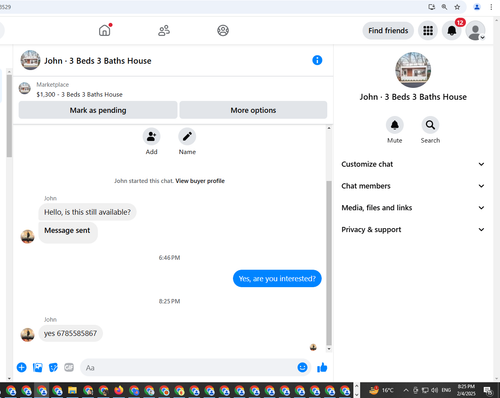
Task: Expand the Customize chat section
Action: point(413,164)
